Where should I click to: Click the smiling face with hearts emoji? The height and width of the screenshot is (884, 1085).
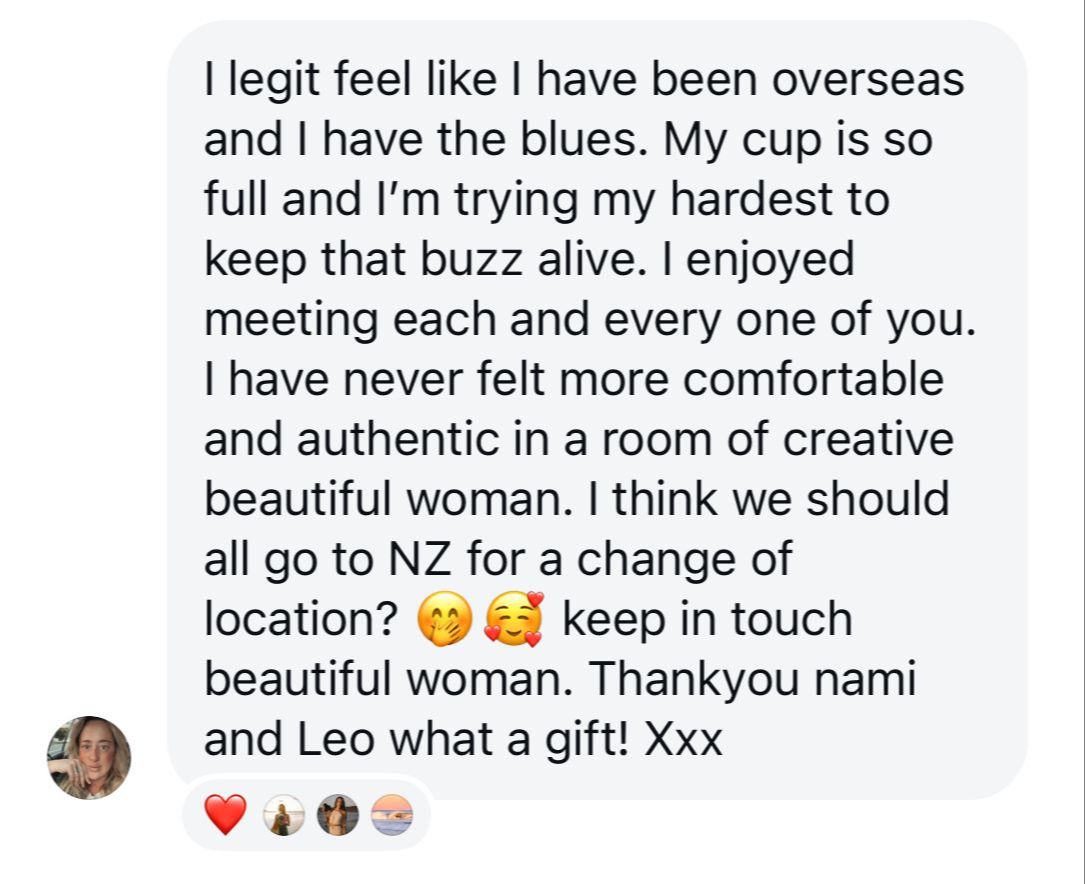(x=514, y=619)
